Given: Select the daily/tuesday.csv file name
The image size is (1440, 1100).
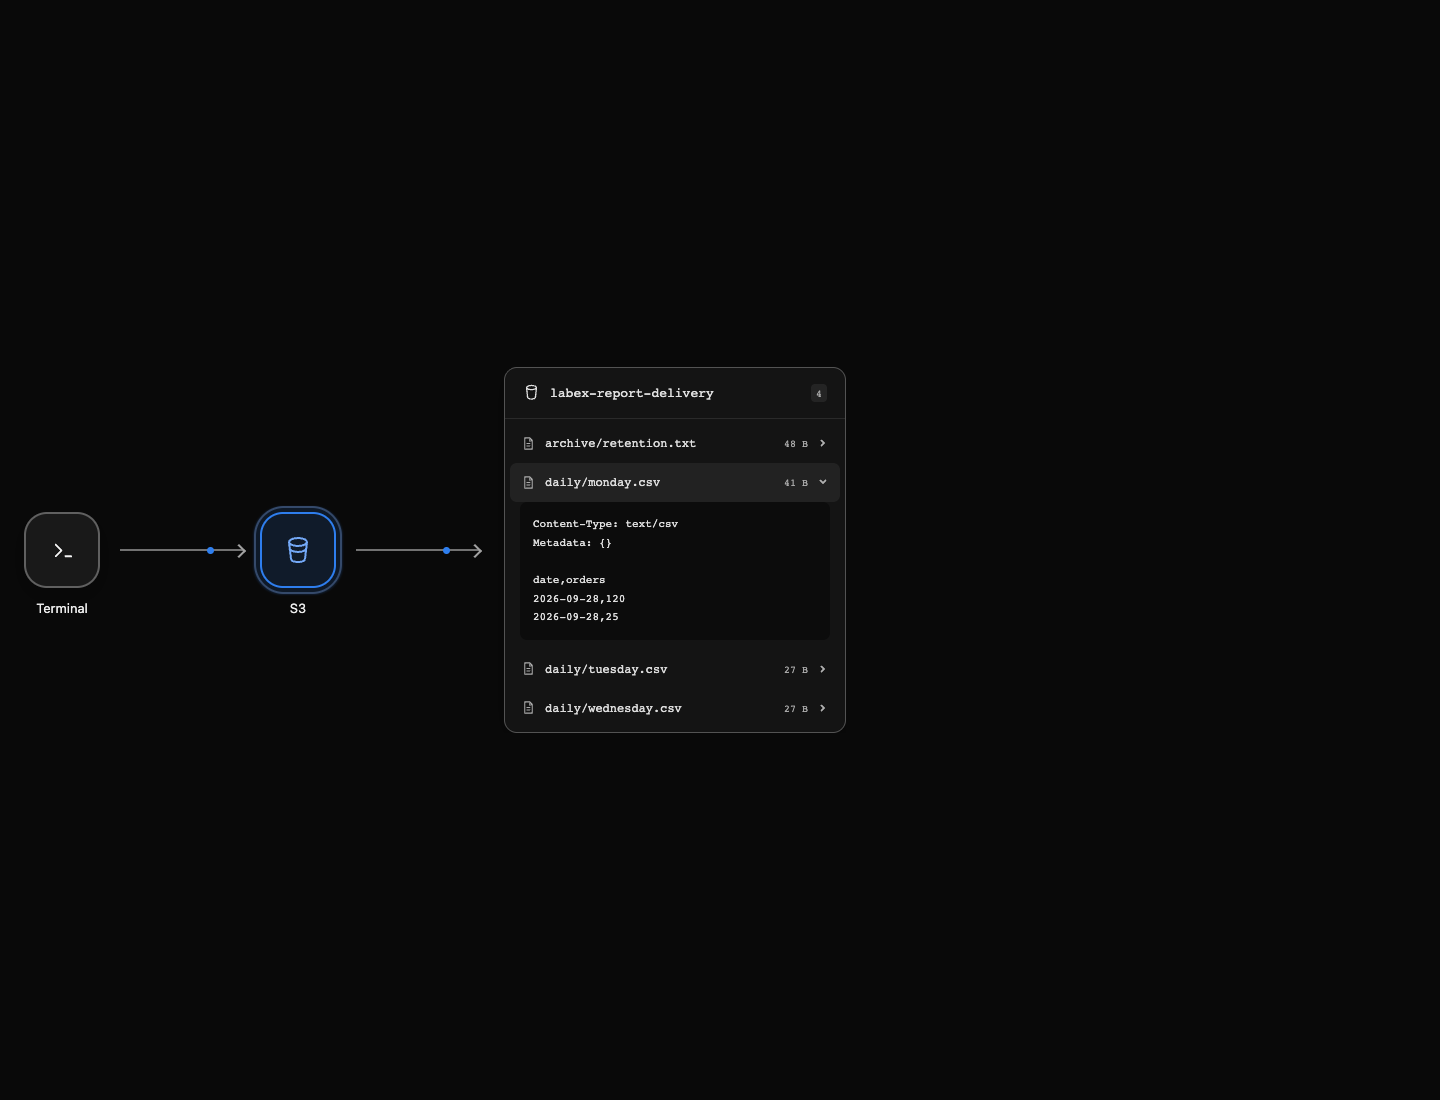Looking at the screenshot, I should click(x=606, y=669).
